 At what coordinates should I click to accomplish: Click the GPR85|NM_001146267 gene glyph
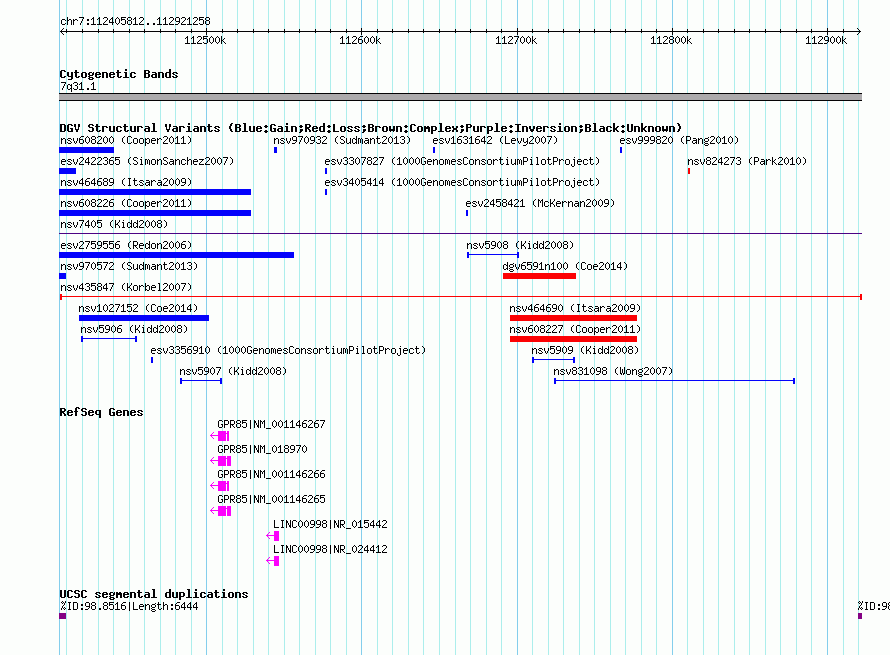[220, 436]
